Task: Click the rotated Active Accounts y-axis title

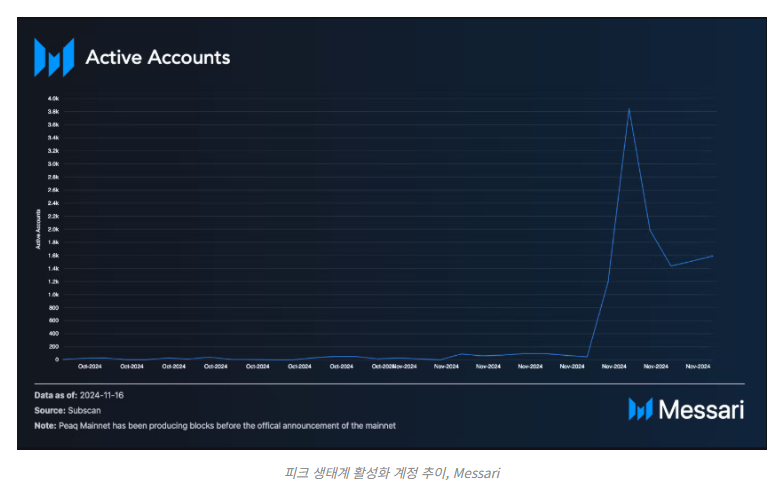Action: click(38, 229)
